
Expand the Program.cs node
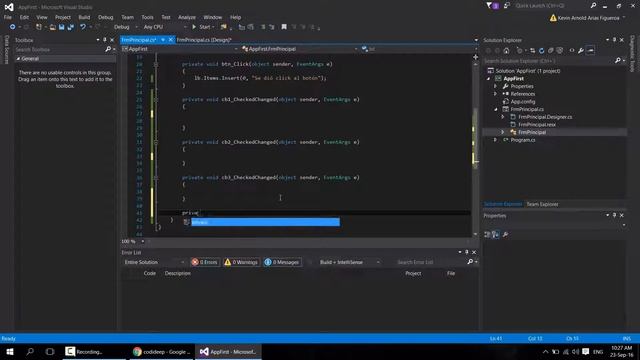pyautogui.click(x=496, y=140)
